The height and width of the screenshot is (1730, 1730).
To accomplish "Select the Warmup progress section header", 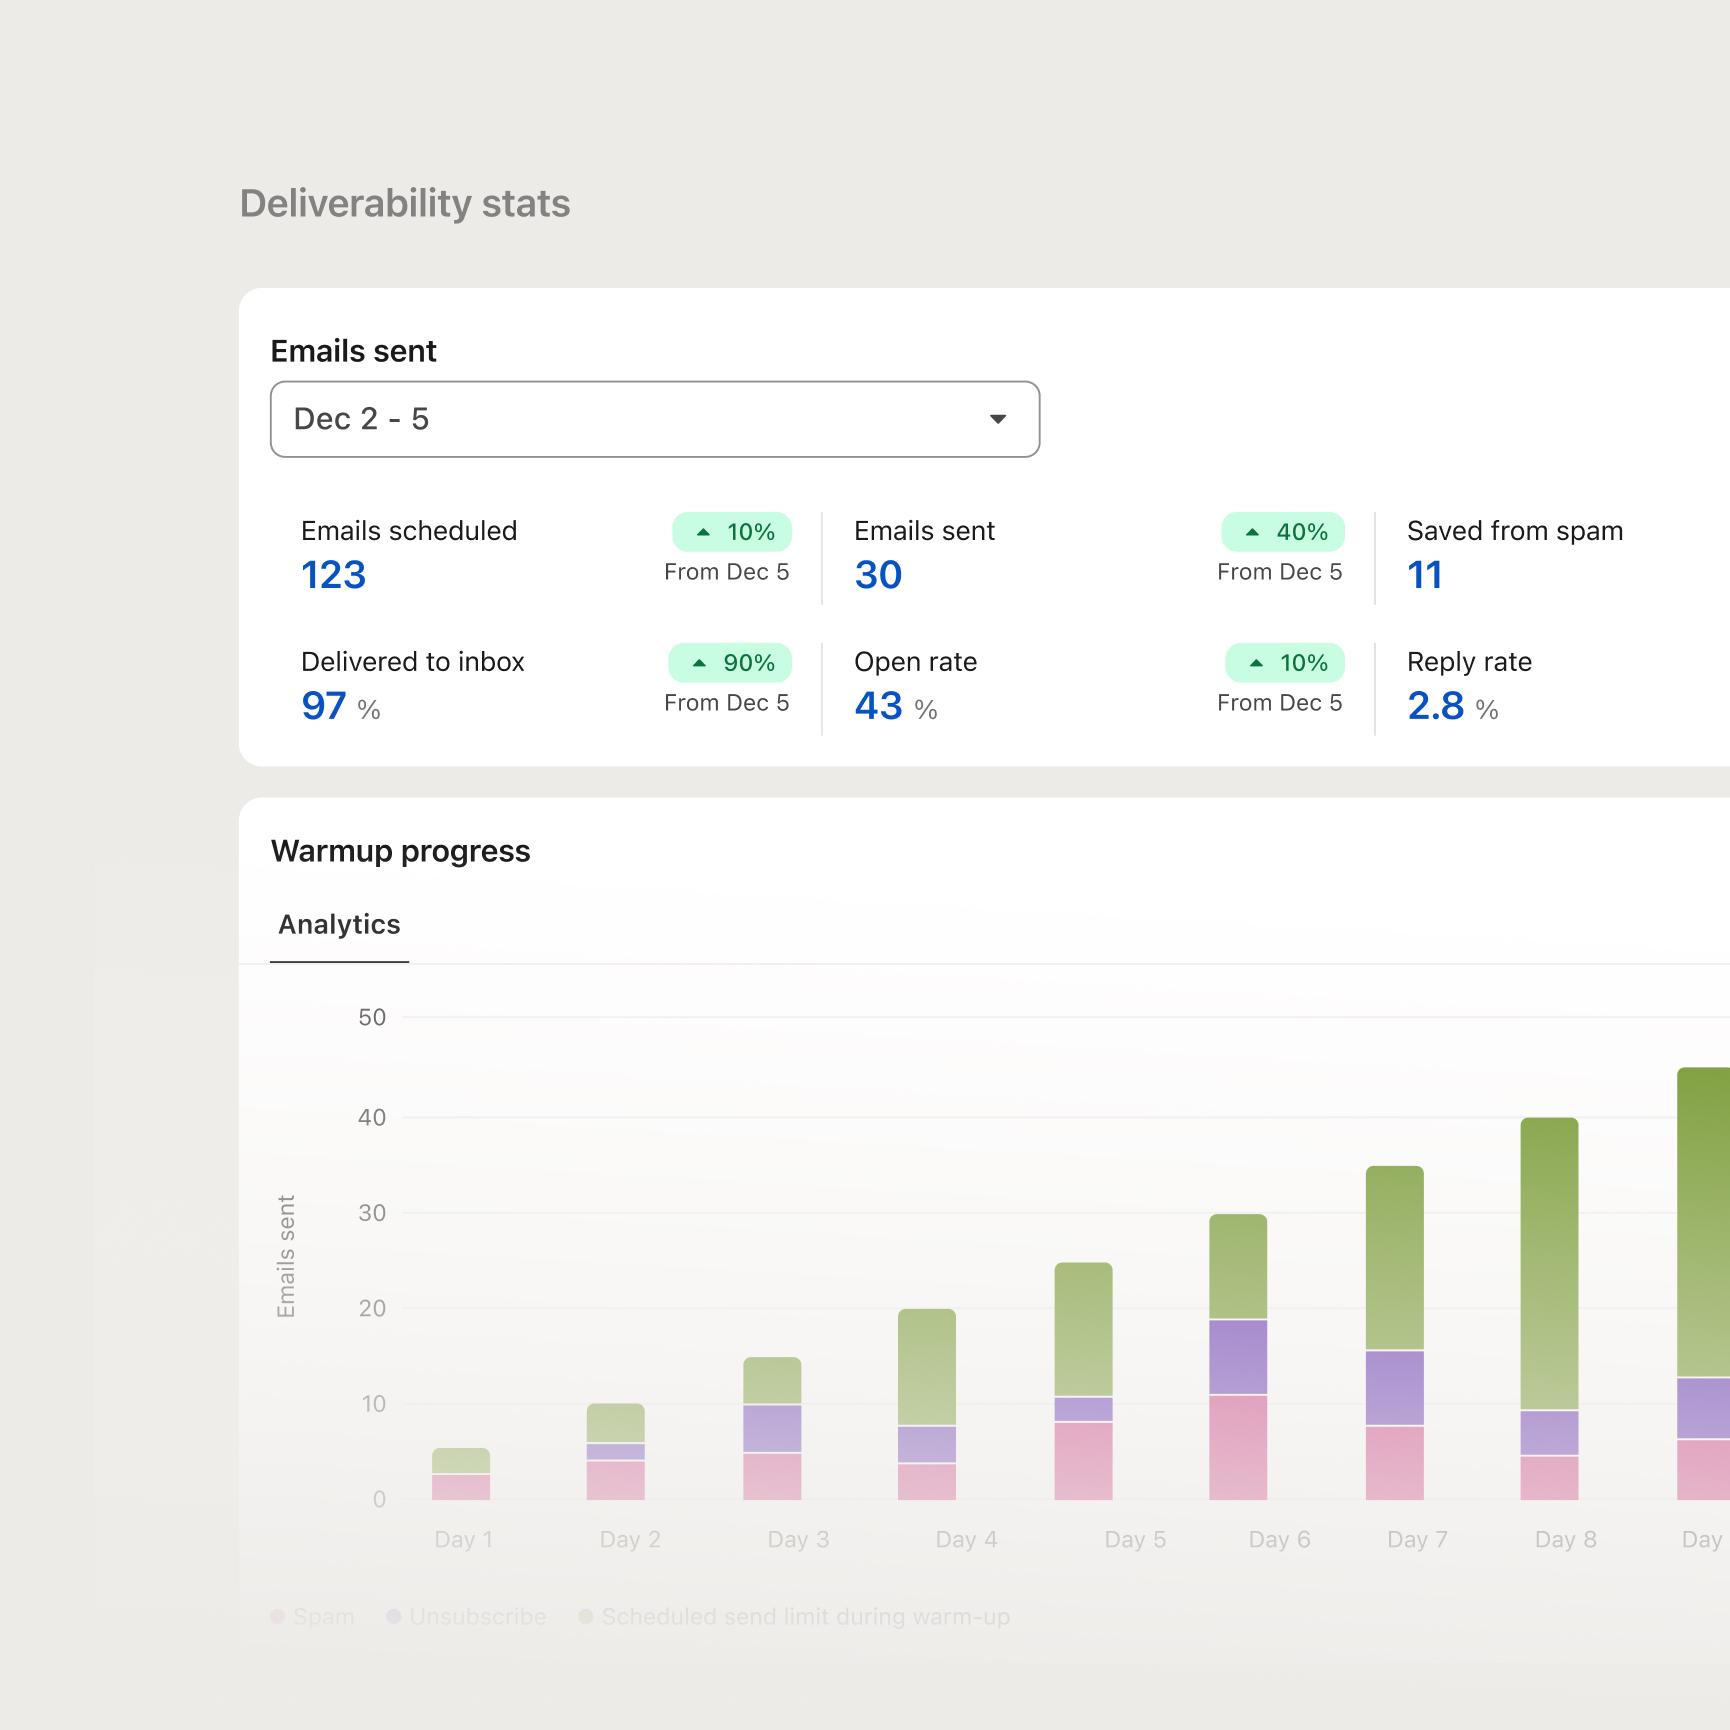I will pyautogui.click(x=401, y=851).
